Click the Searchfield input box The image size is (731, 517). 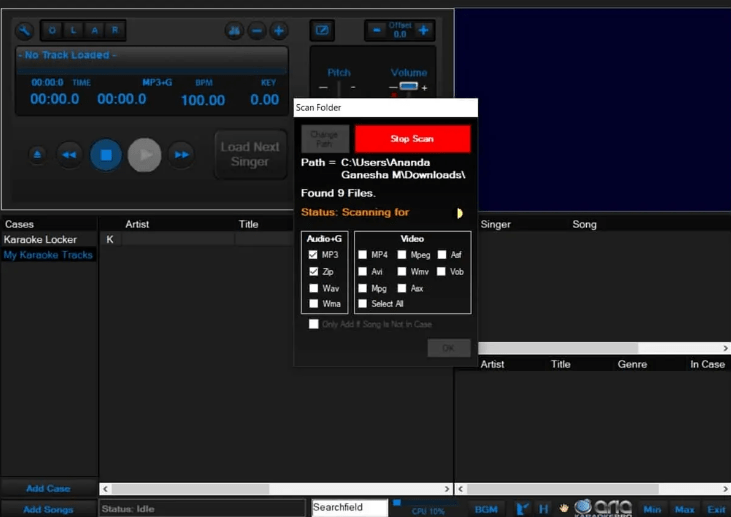(x=350, y=507)
